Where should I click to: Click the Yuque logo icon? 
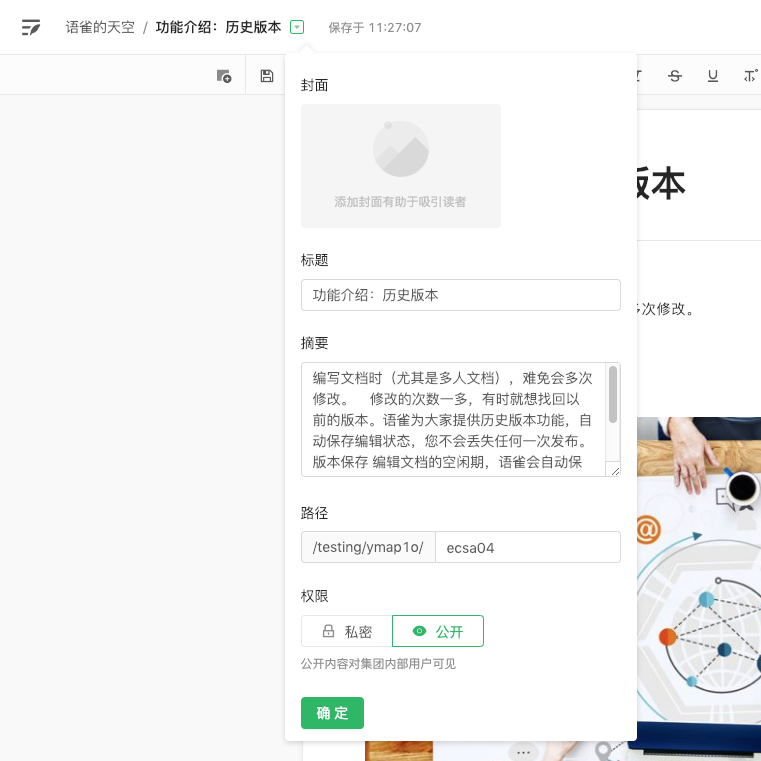(31, 27)
